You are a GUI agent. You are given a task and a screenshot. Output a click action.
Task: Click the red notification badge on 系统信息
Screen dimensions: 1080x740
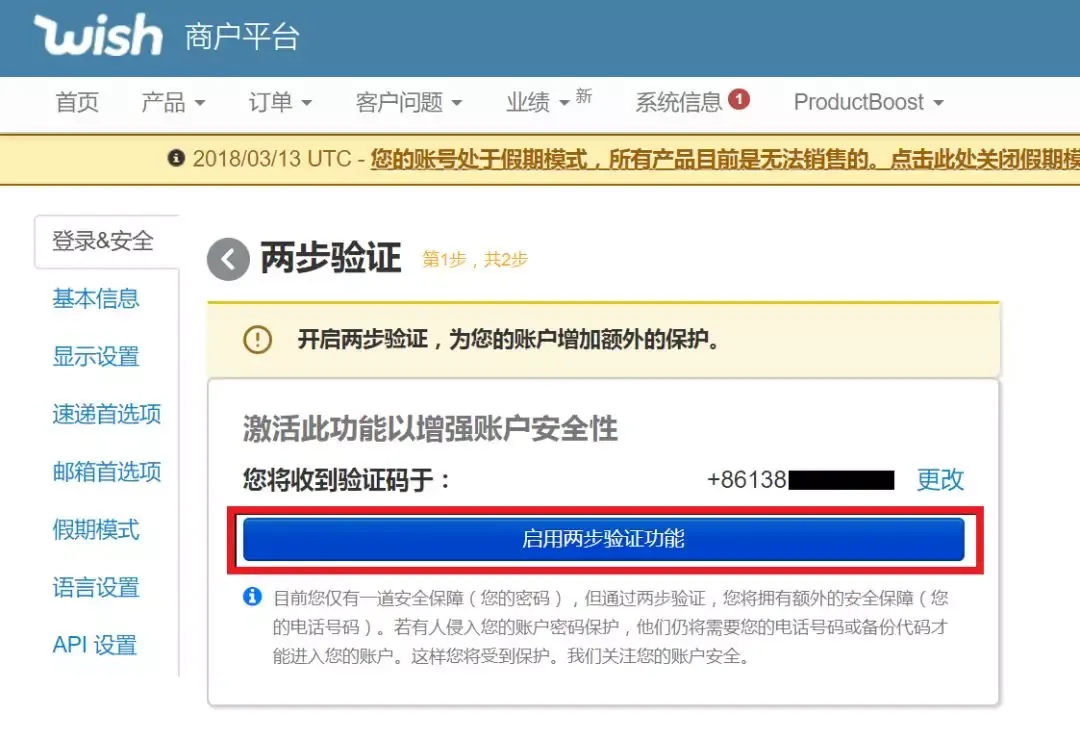pyautogui.click(x=739, y=99)
